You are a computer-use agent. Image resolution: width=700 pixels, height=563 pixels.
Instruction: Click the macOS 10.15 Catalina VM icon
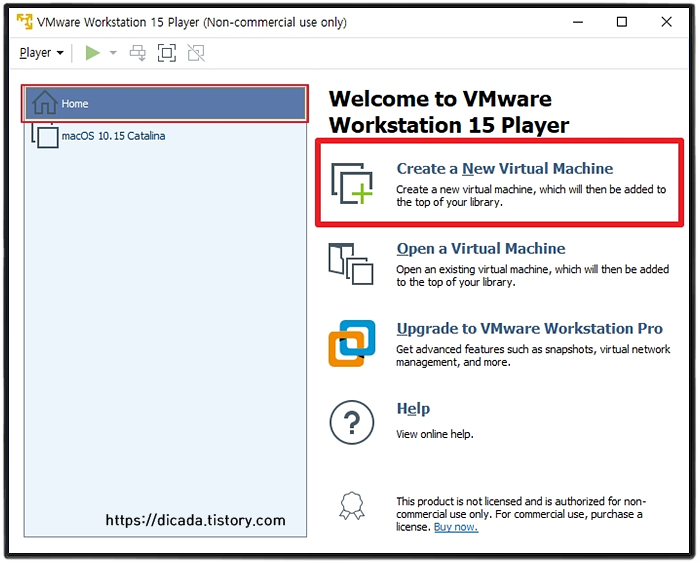(45, 136)
